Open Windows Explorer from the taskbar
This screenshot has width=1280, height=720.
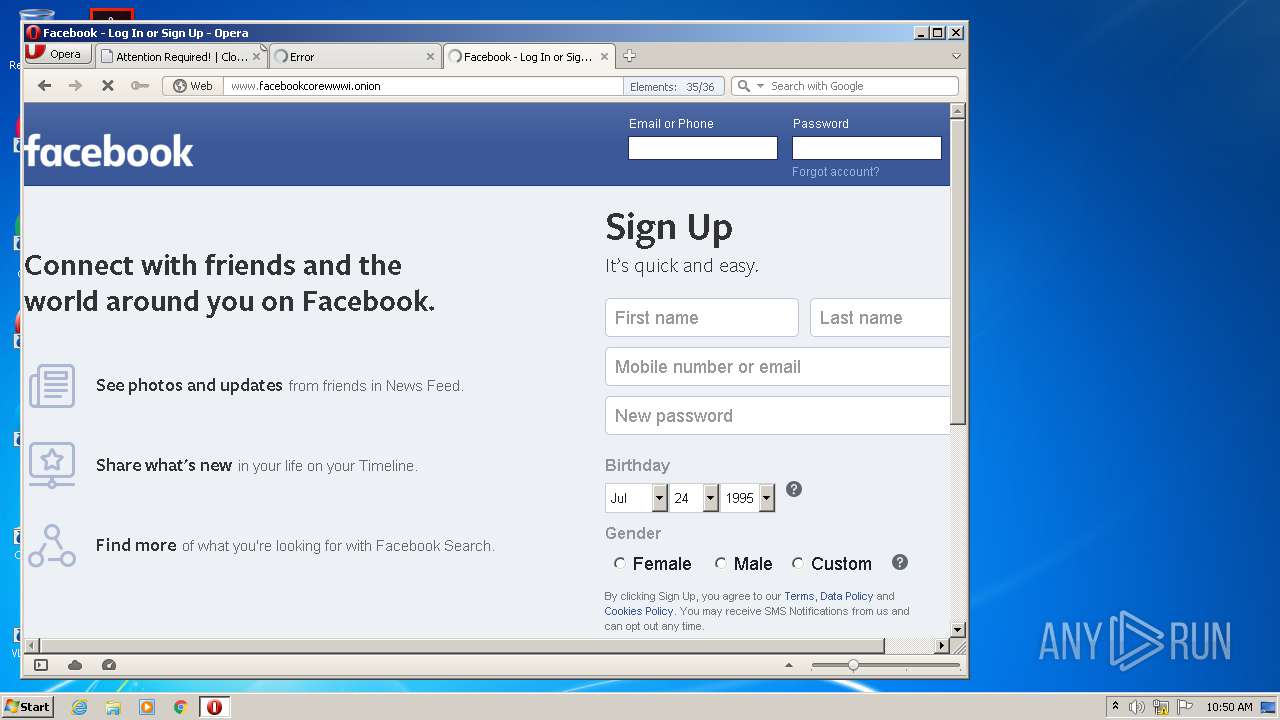(113, 707)
